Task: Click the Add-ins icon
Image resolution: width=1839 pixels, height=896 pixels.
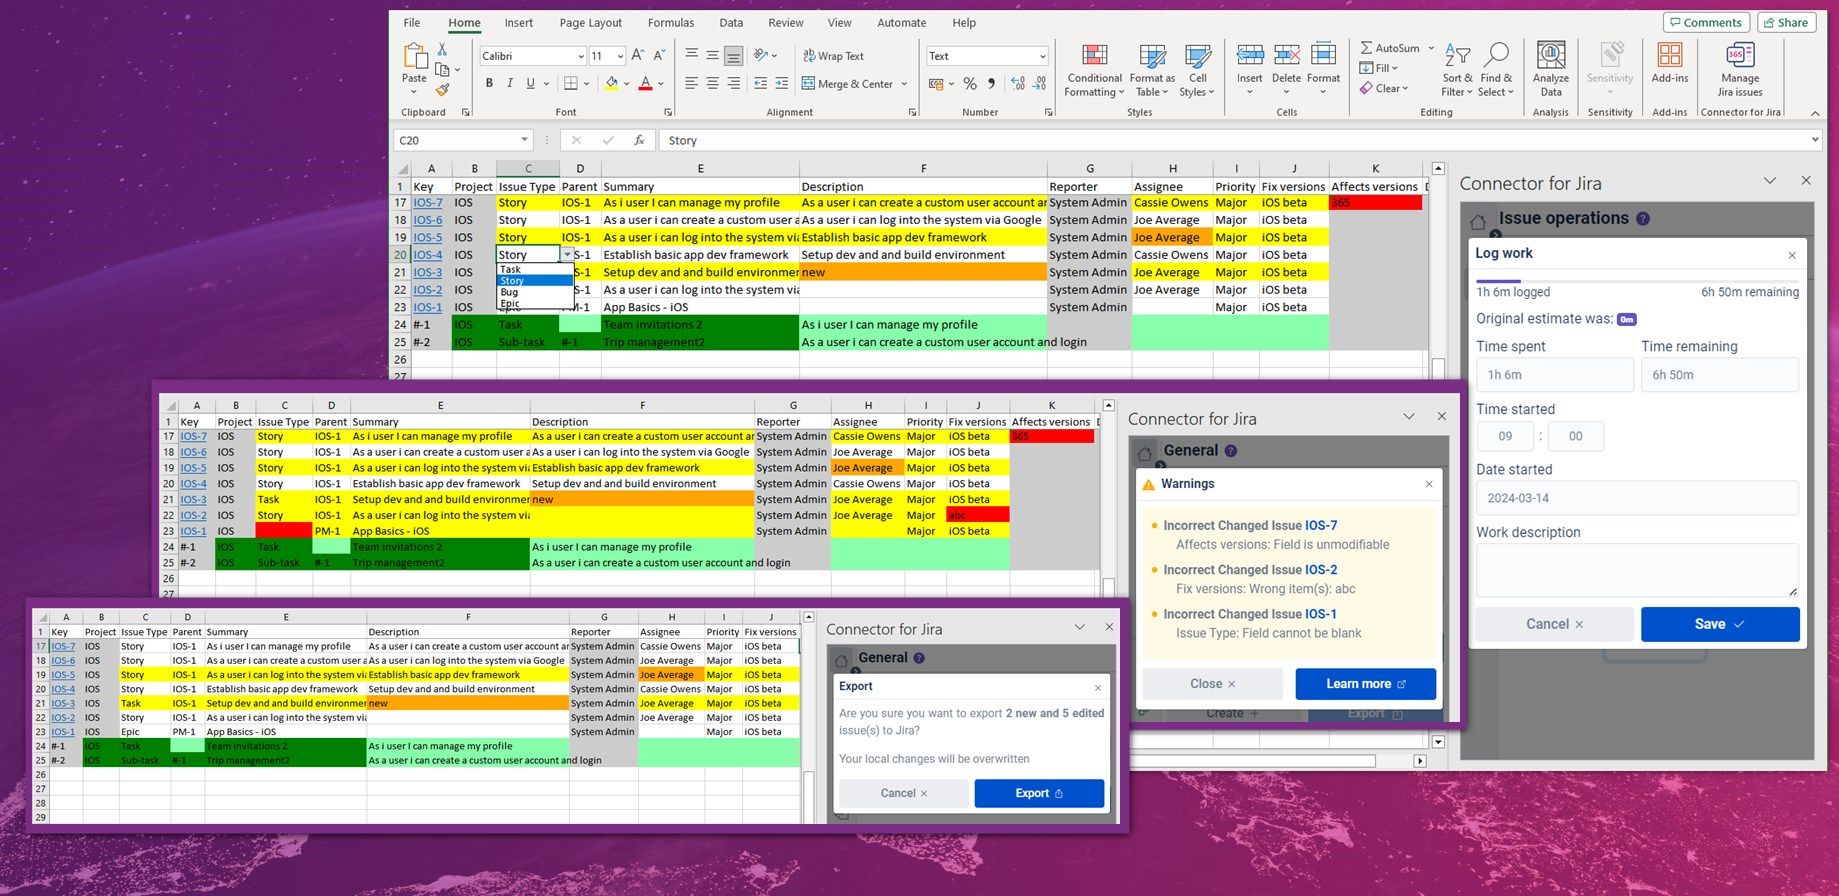Action: click(x=1670, y=55)
